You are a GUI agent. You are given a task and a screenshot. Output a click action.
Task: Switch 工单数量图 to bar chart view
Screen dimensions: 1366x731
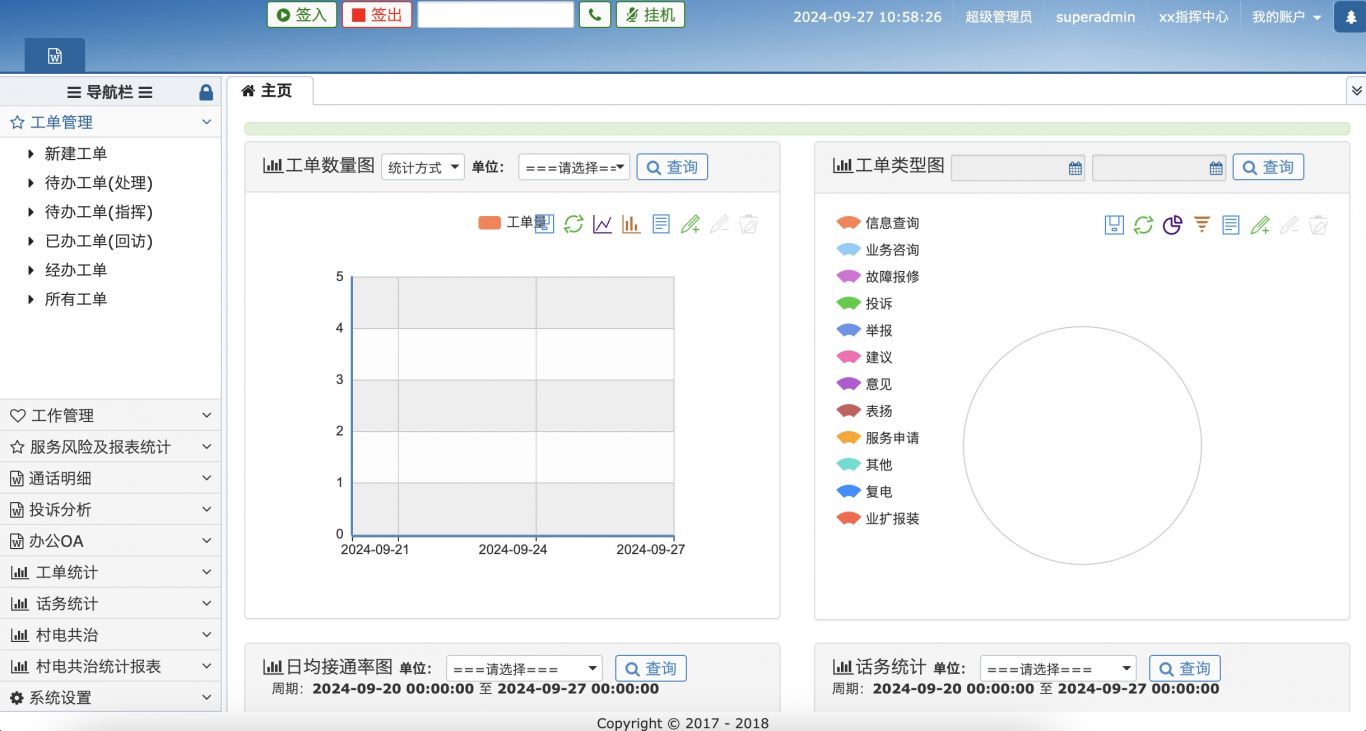point(631,224)
